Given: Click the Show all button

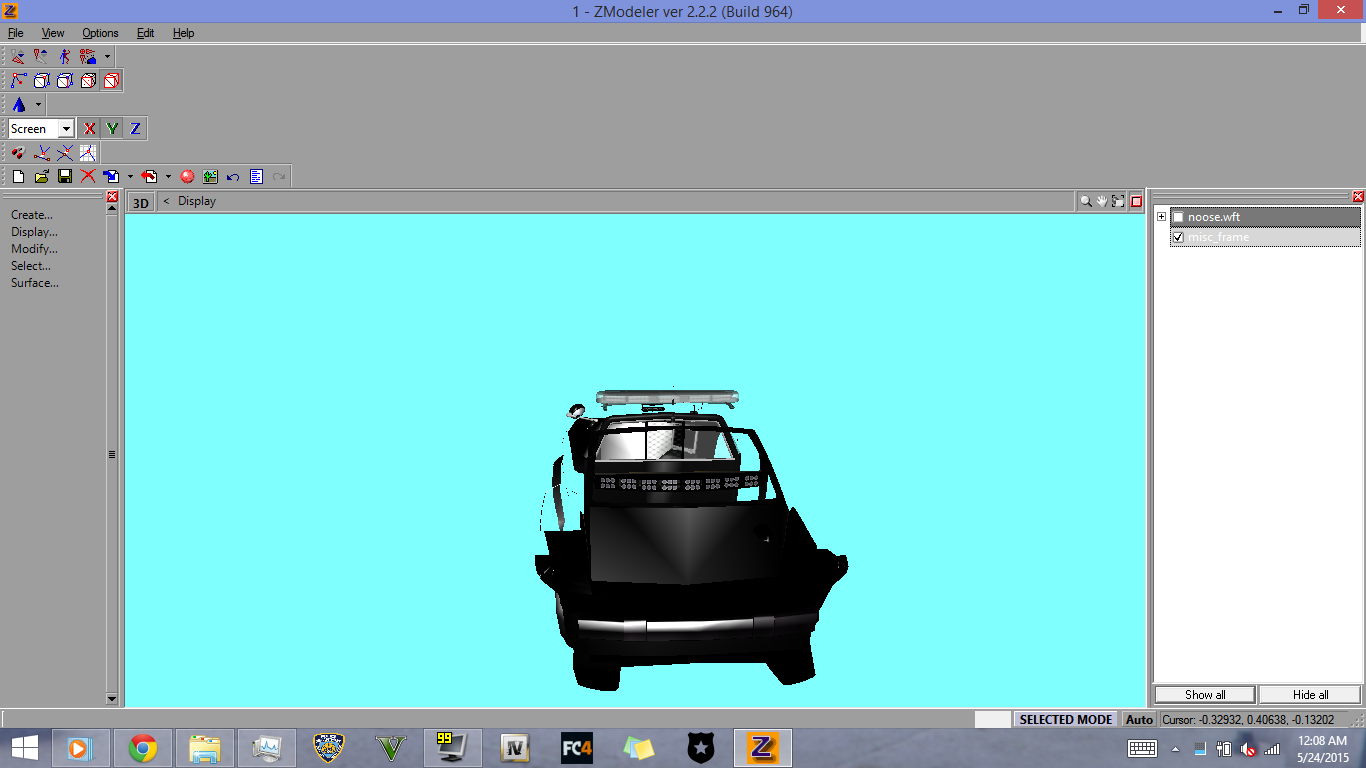Looking at the screenshot, I should 1205,695.
